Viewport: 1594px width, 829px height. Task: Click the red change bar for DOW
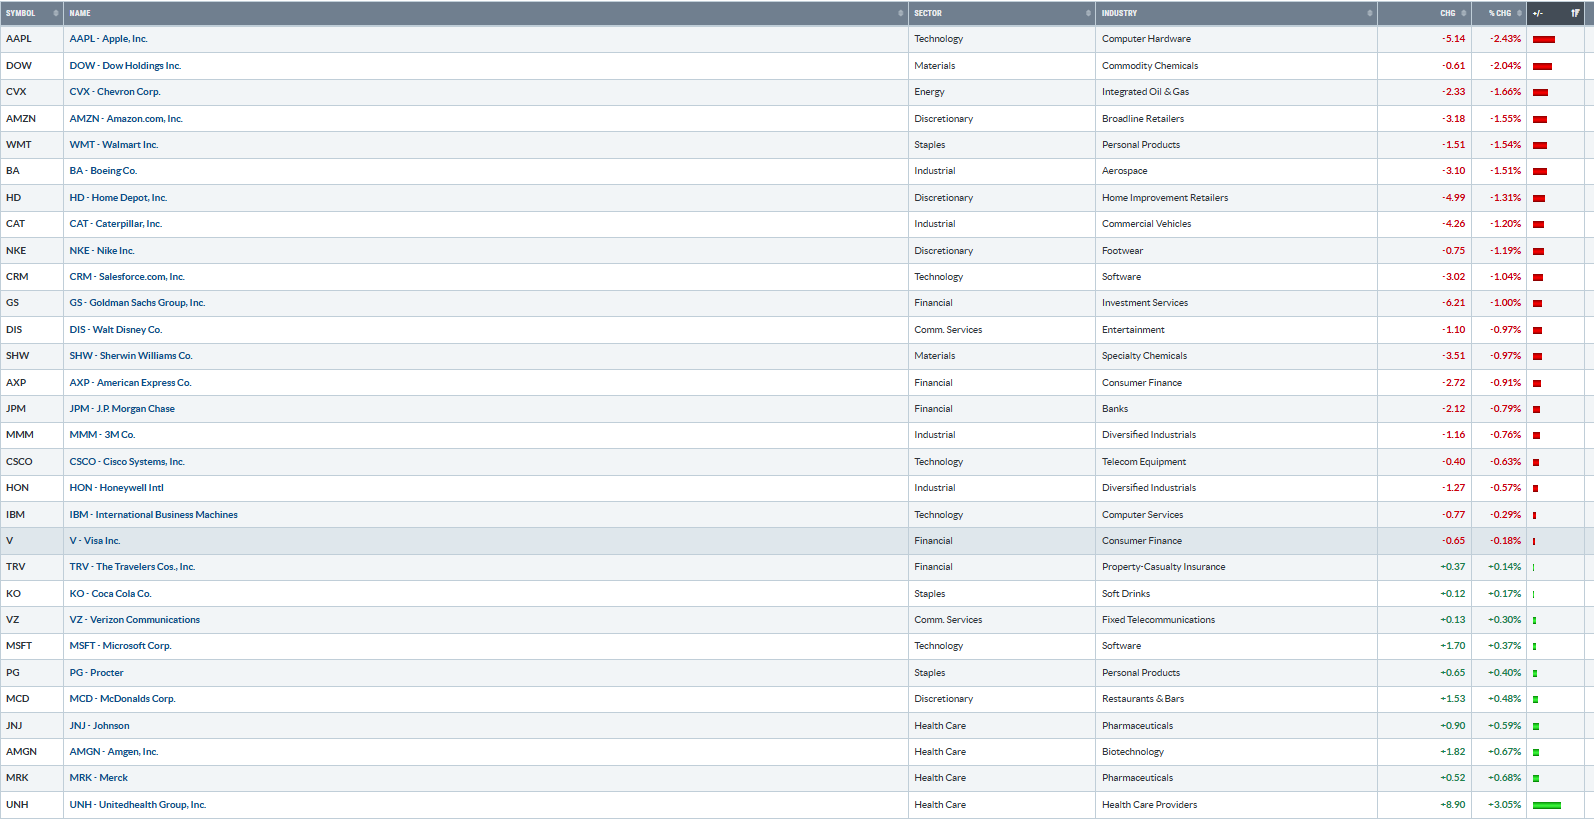1542,66
